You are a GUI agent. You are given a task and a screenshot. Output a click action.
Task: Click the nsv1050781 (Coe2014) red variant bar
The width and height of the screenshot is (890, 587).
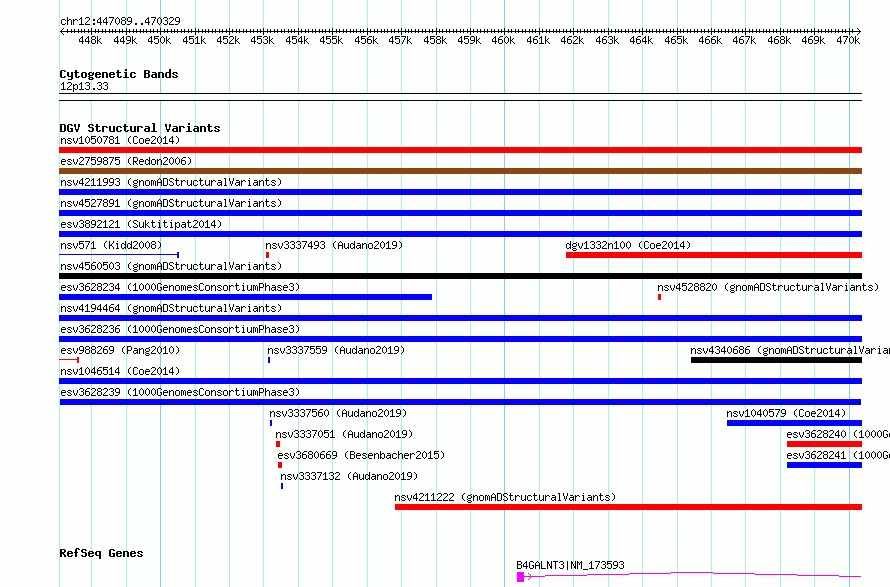click(460, 150)
